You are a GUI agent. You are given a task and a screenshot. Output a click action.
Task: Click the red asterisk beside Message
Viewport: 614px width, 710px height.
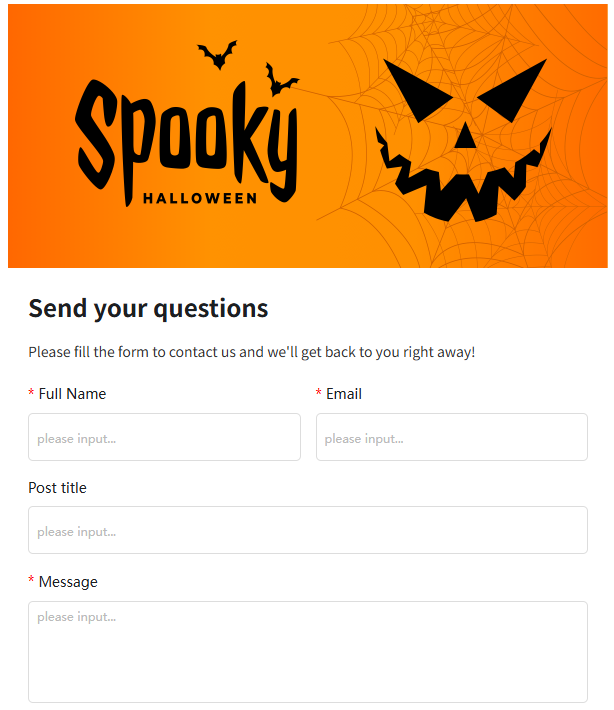(31, 582)
